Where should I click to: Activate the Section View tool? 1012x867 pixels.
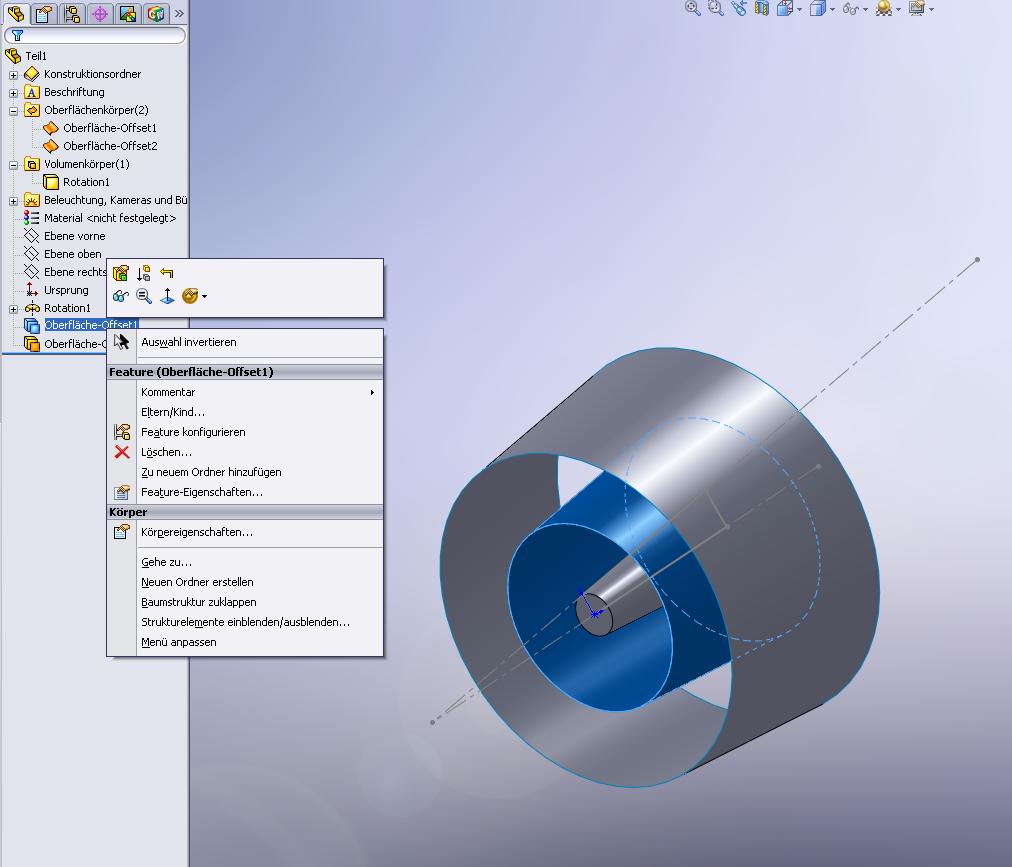762,8
